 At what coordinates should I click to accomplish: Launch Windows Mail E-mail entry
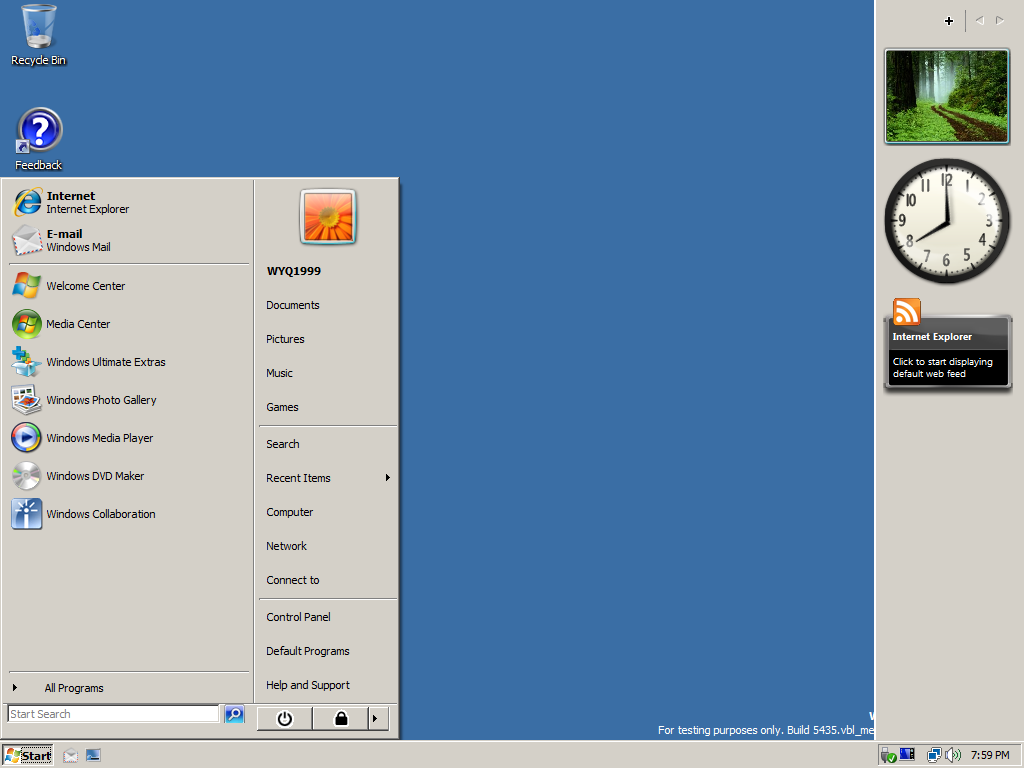pyautogui.click(x=129, y=240)
